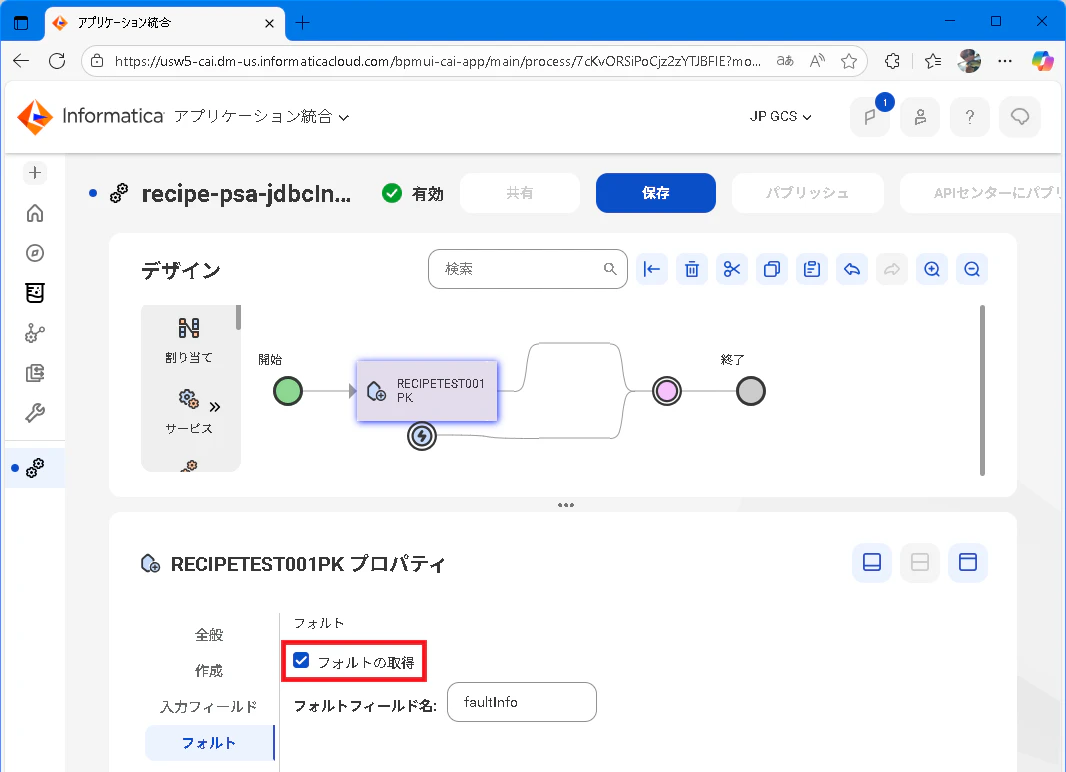Dock properties panel to bottom layout

[872, 563]
